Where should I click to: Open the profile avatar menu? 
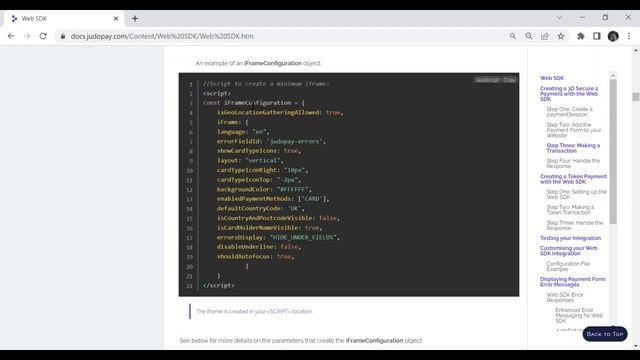613,36
